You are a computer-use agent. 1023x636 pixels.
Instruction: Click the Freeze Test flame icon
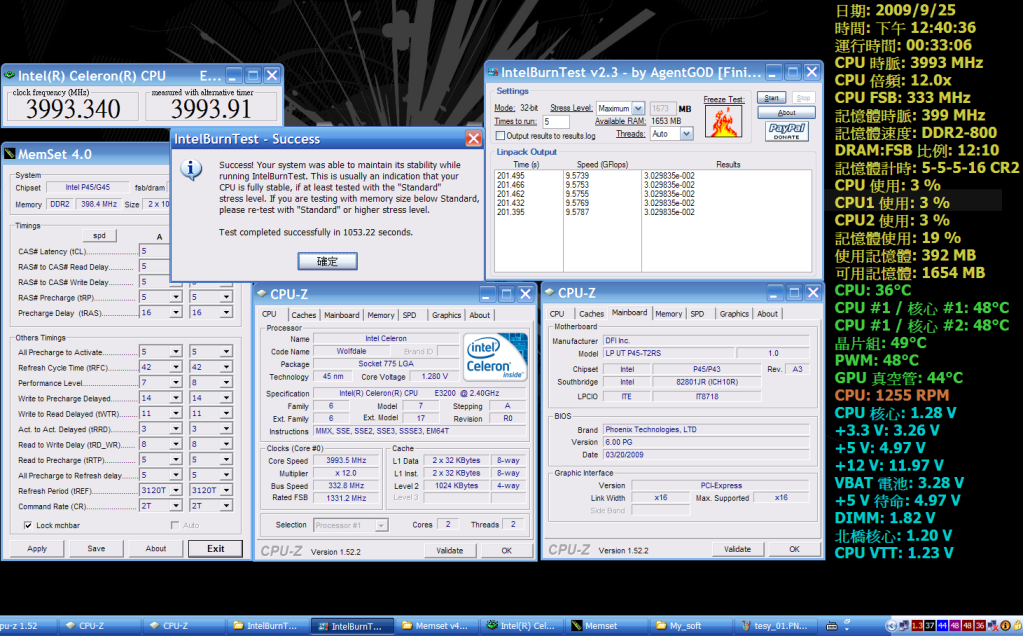tap(722, 121)
